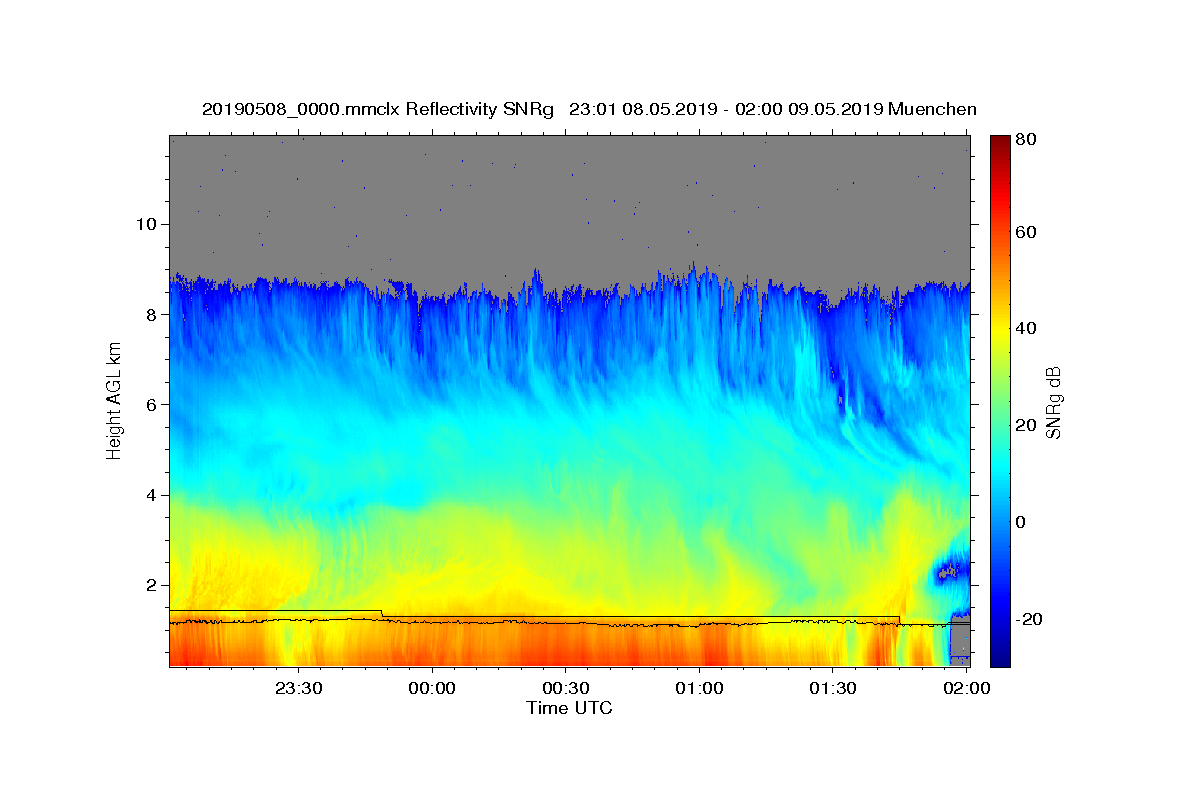Viewport: 1200px width, 800px height.
Task: Click the 01:00 time tick label
Action: (700, 688)
